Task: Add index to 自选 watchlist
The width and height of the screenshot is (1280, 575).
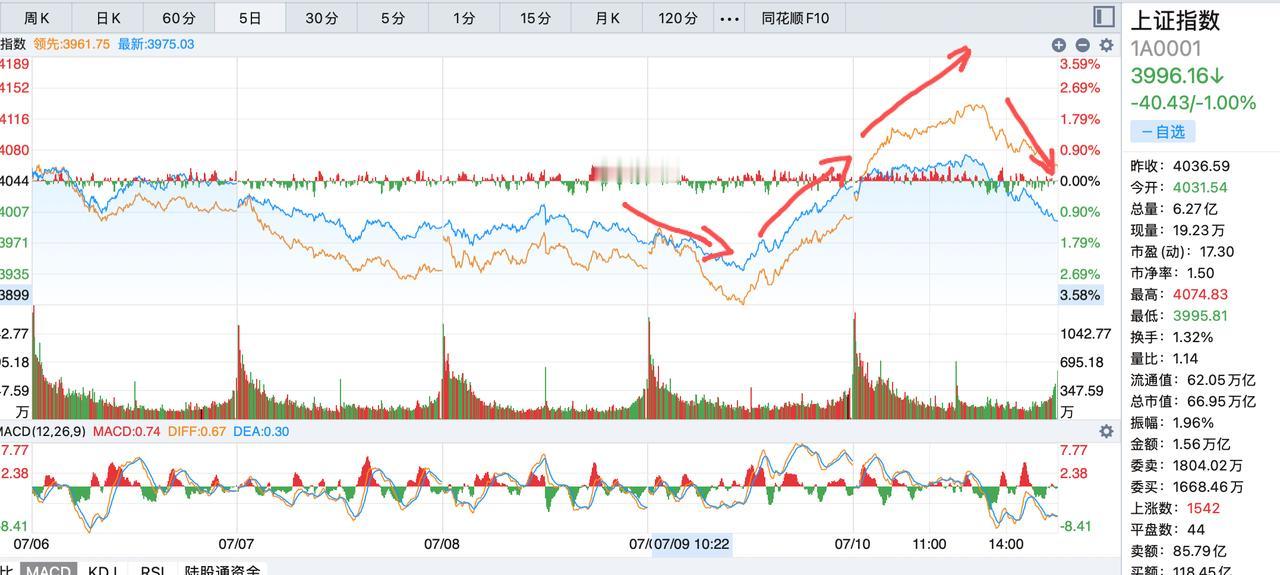Action: pyautogui.click(x=1163, y=131)
